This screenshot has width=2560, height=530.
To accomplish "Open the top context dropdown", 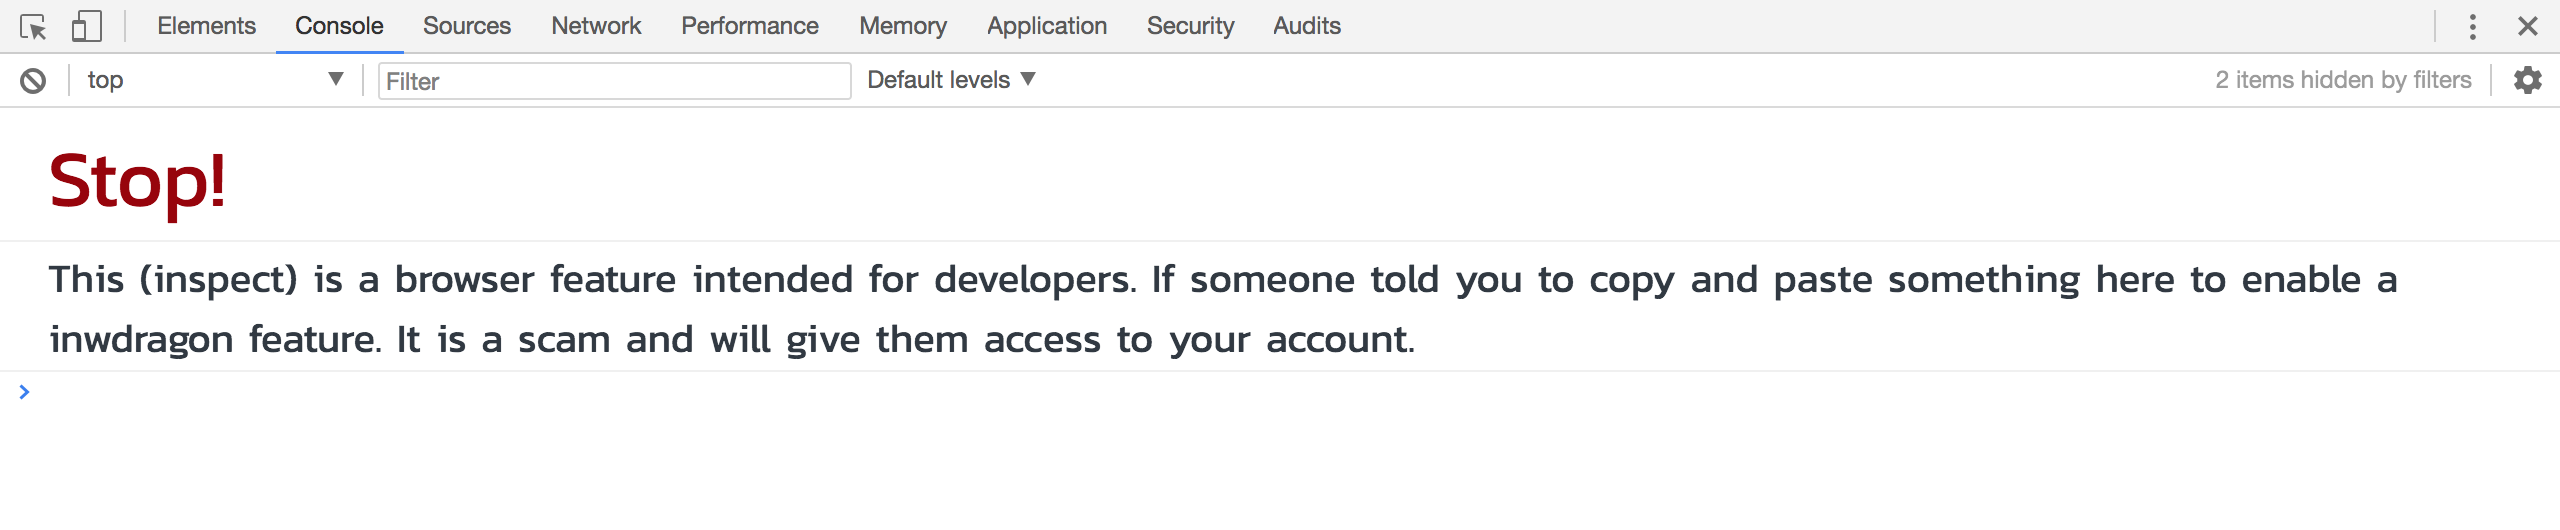I will tap(214, 80).
